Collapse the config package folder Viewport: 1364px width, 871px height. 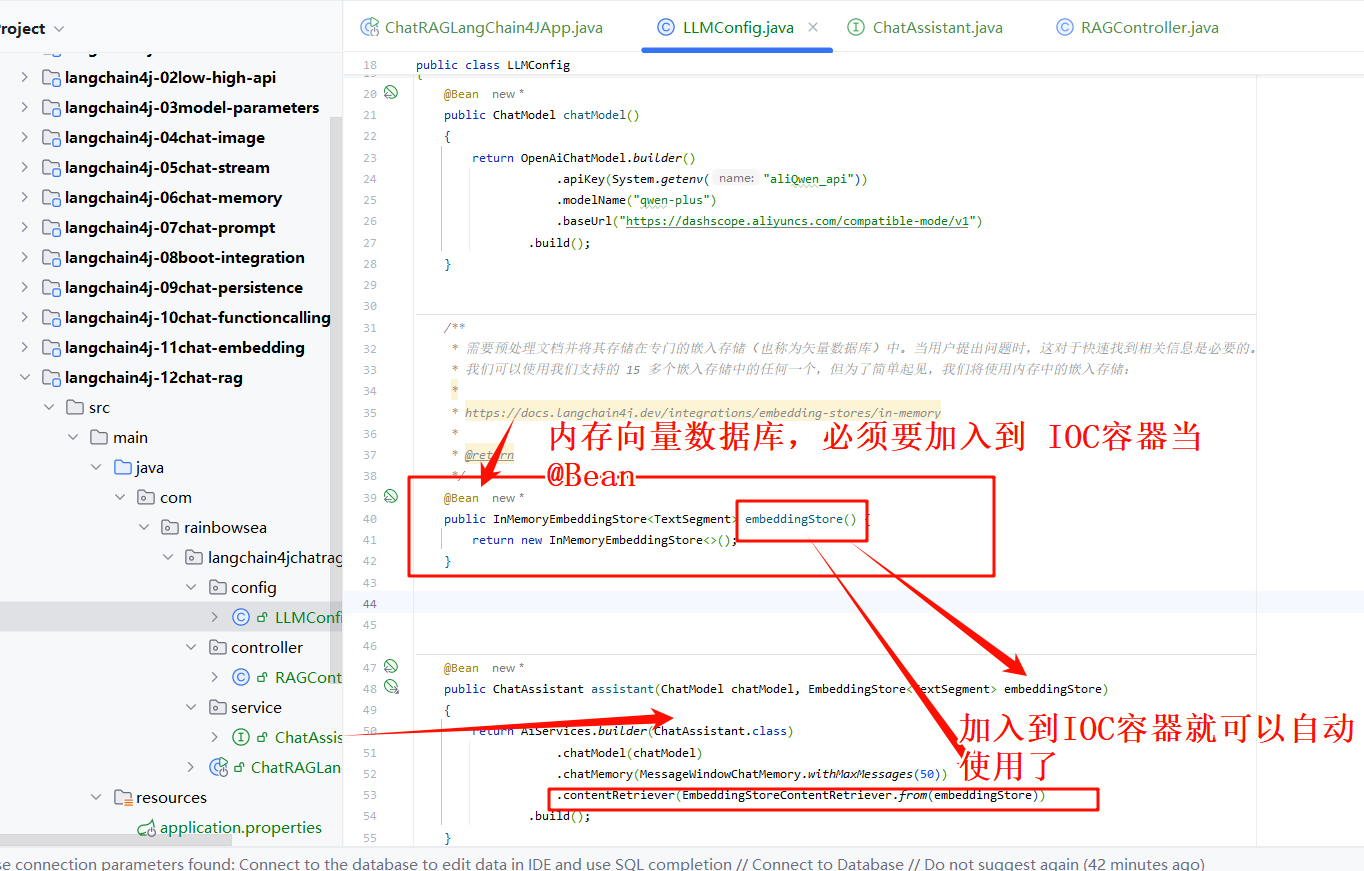pos(192,587)
